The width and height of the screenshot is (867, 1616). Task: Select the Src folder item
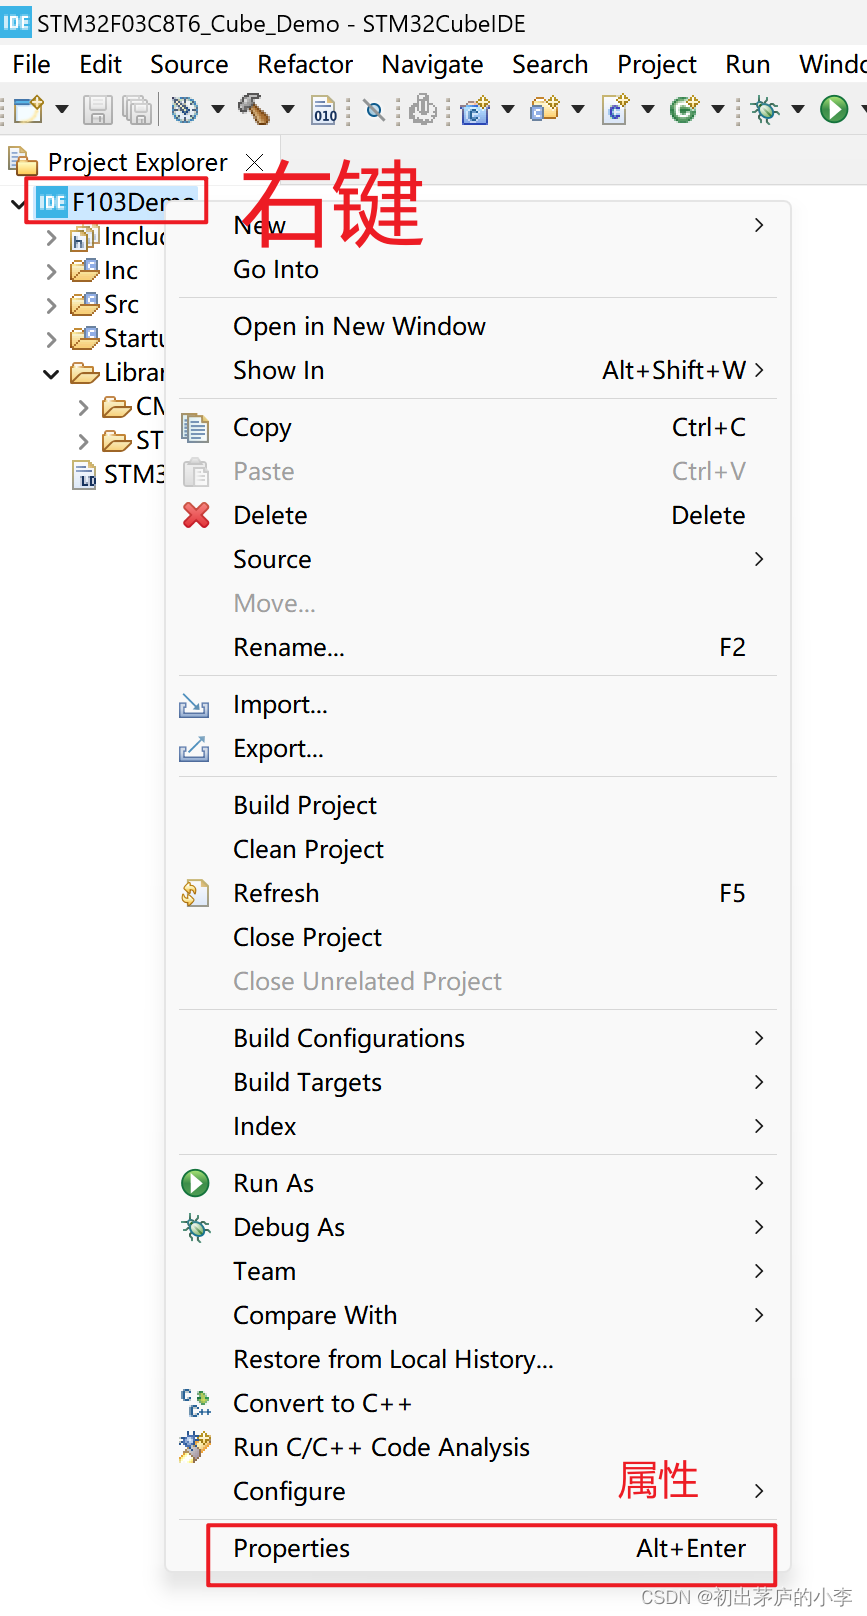pyautogui.click(x=121, y=305)
